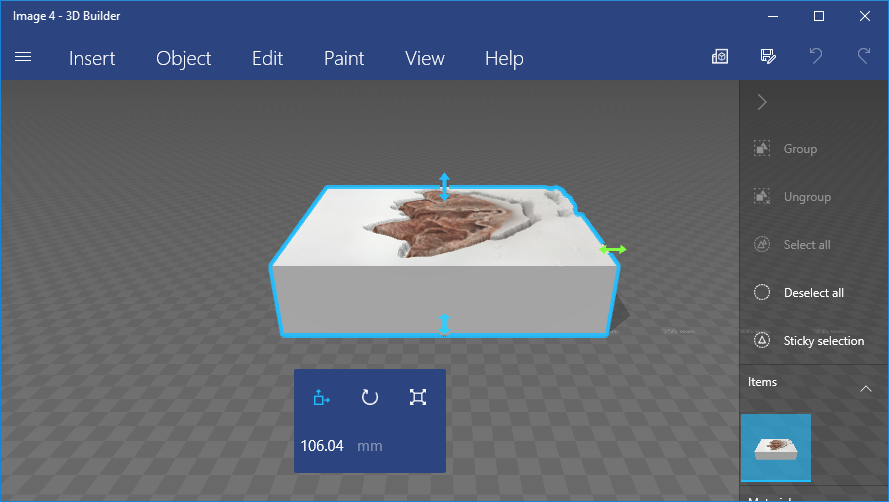Collapse the Items section chevron
The height and width of the screenshot is (502, 889).
[865, 387]
